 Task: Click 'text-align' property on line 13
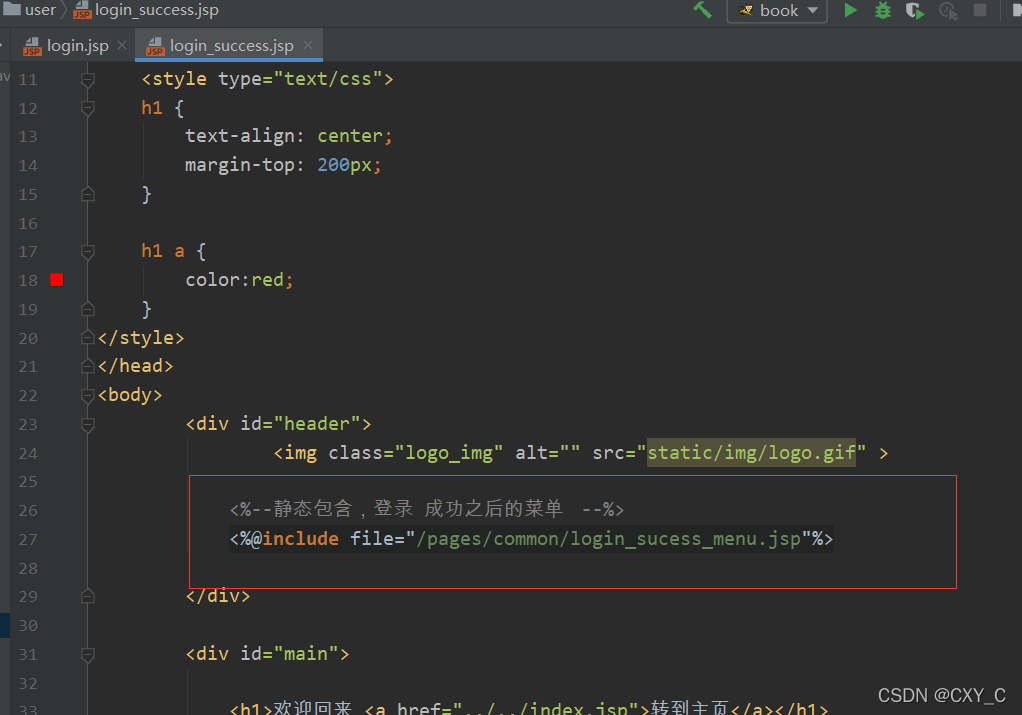tap(241, 136)
